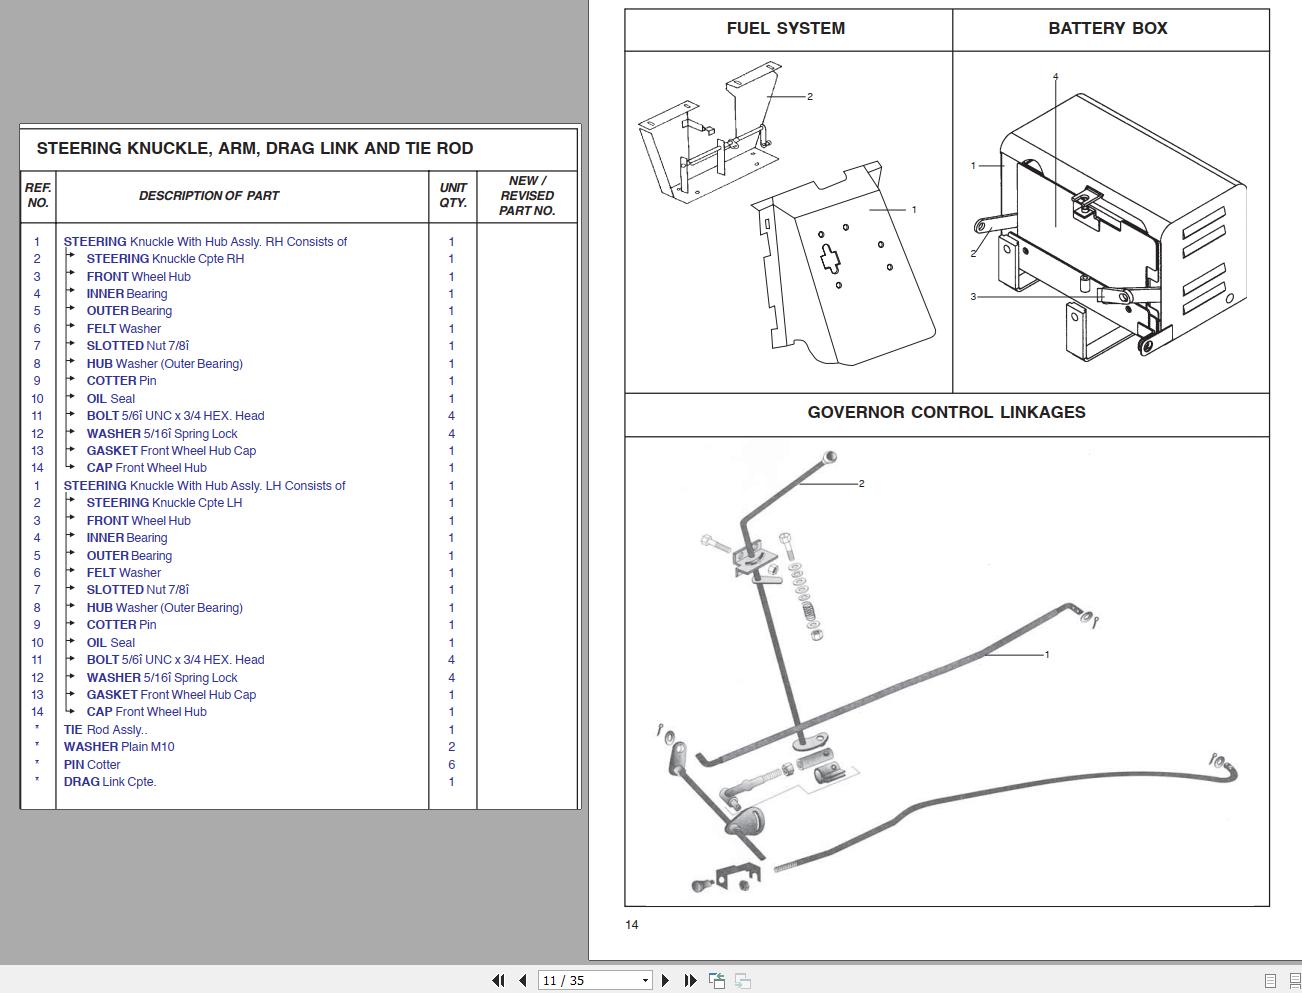Click the GOVERNOR CONTROL LINKAGES title
Screen dimensions: 1302x993
coord(947,412)
